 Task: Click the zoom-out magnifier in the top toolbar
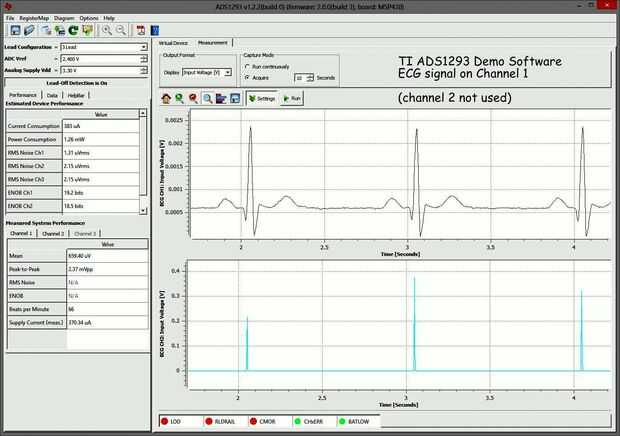click(x=121, y=30)
